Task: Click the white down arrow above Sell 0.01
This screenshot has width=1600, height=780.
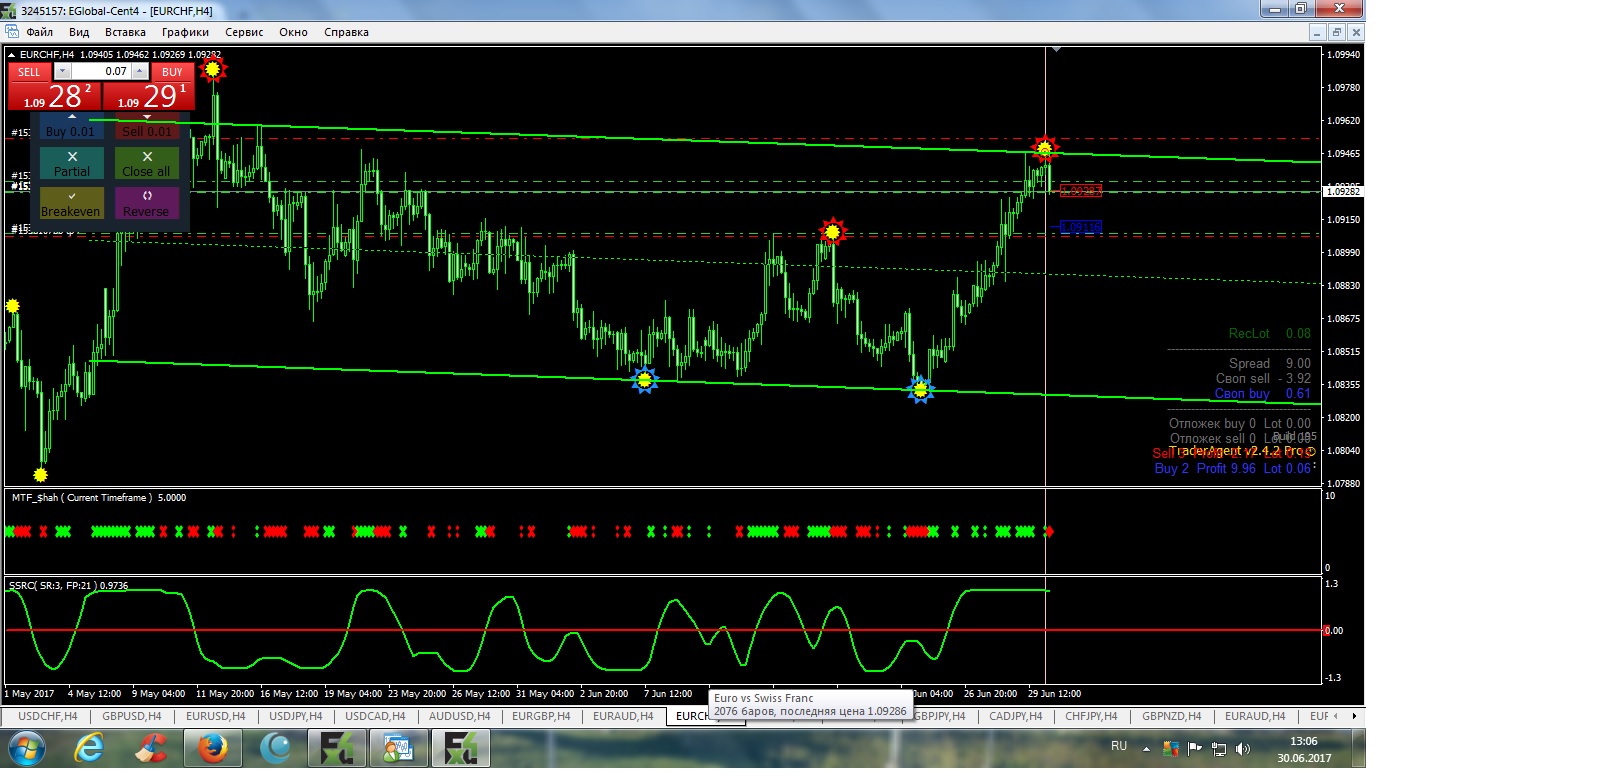Action: [147, 117]
